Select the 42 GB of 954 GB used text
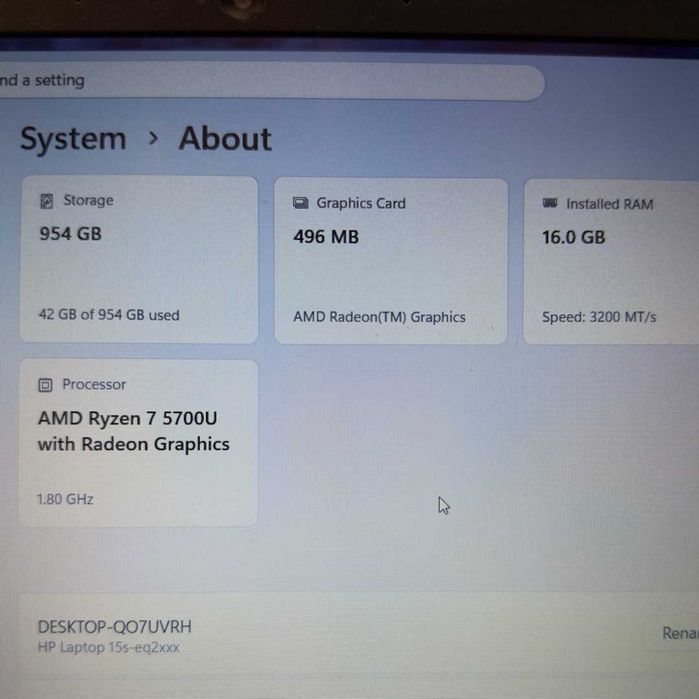Viewport: 699px width, 699px height. pyautogui.click(x=109, y=315)
